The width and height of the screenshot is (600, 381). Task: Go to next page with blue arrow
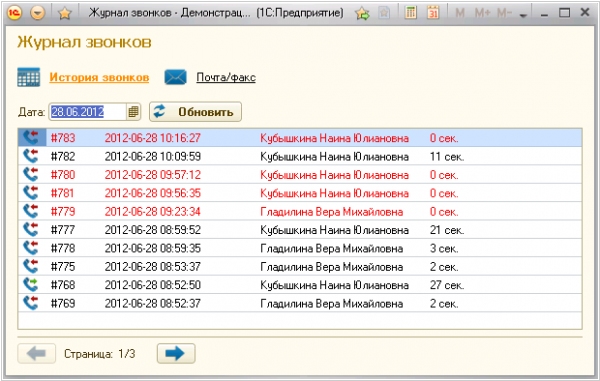point(176,353)
